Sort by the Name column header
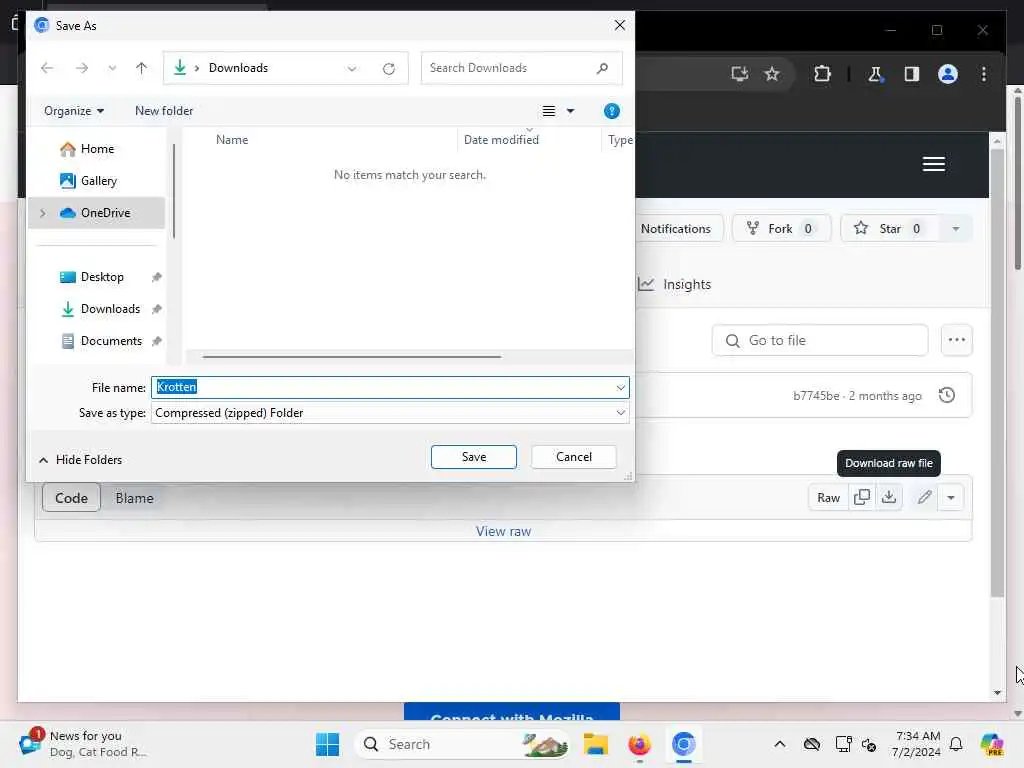This screenshot has height=768, width=1024. [x=232, y=140]
